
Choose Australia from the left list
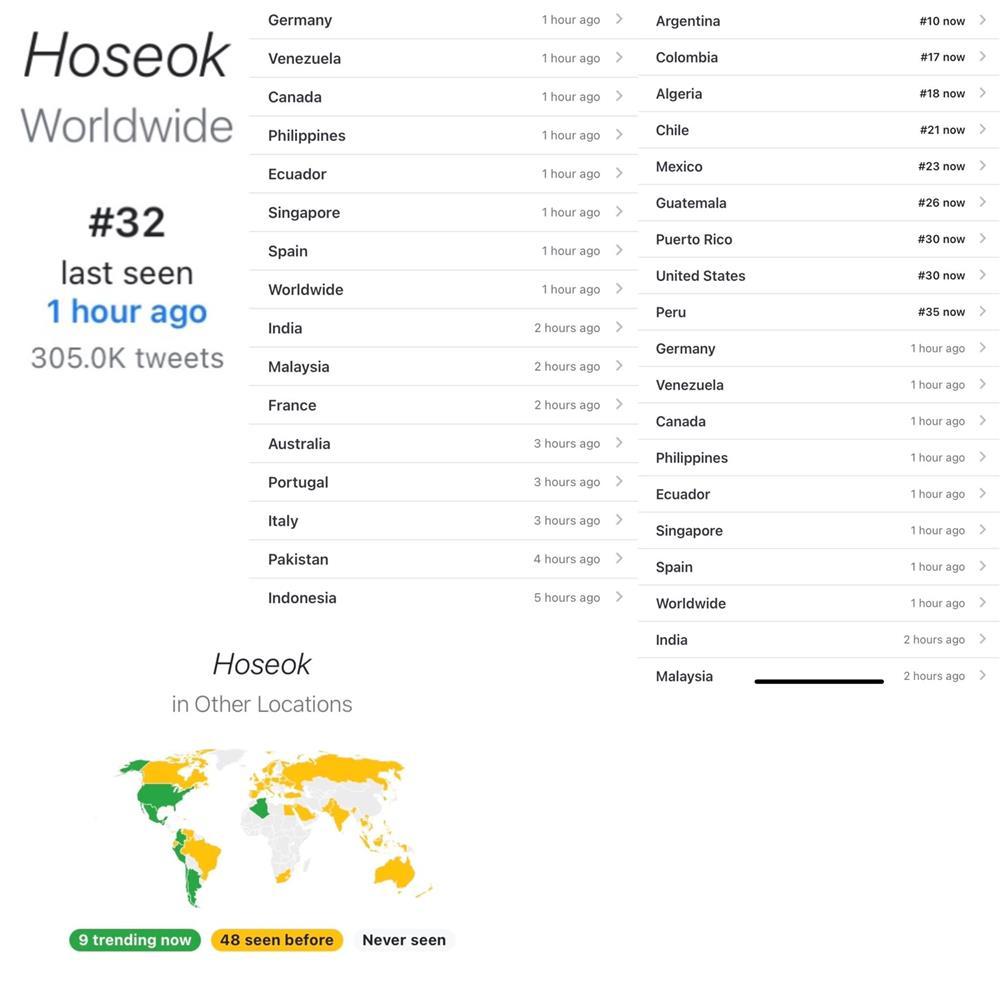coord(440,443)
